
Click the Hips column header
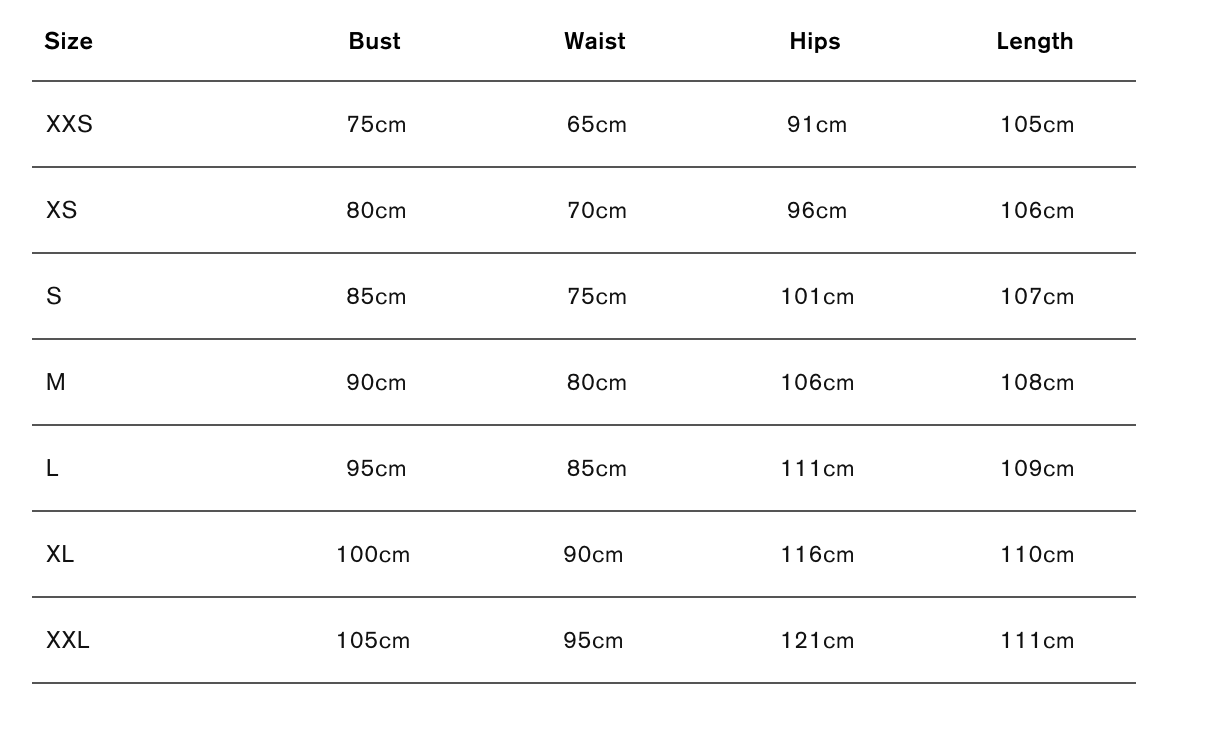[x=815, y=41]
